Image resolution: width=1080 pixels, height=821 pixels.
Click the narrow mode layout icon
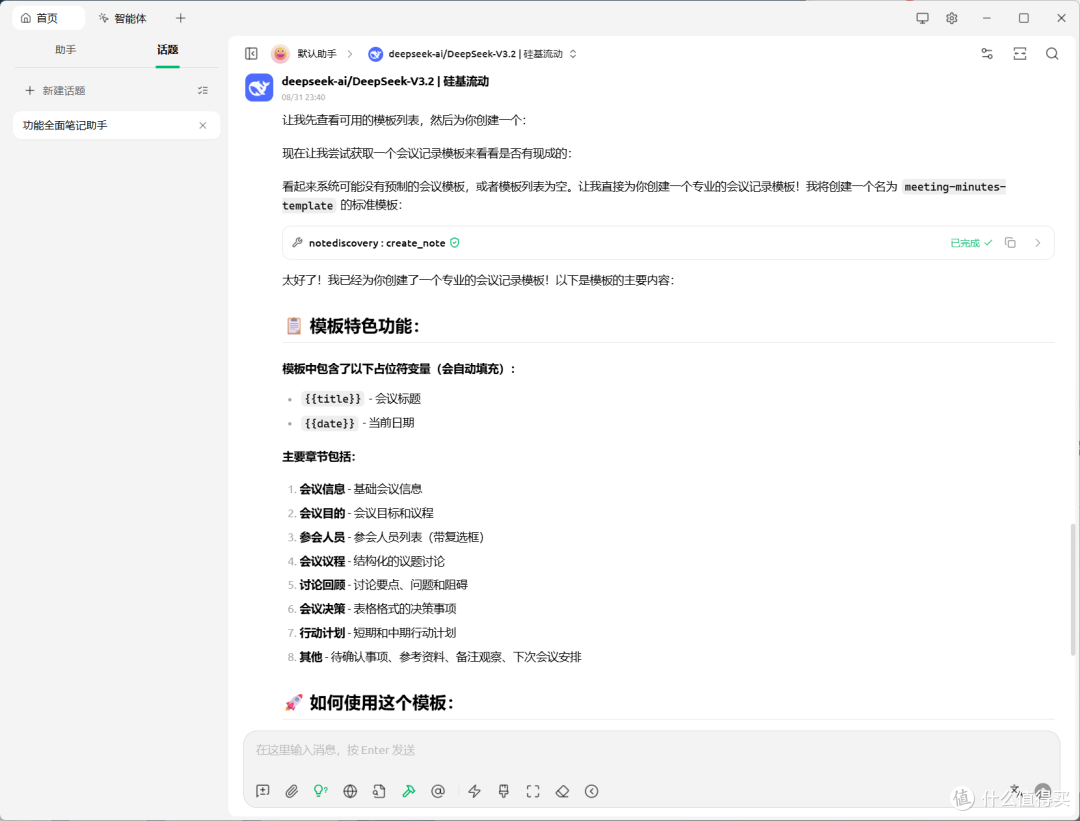point(1020,54)
